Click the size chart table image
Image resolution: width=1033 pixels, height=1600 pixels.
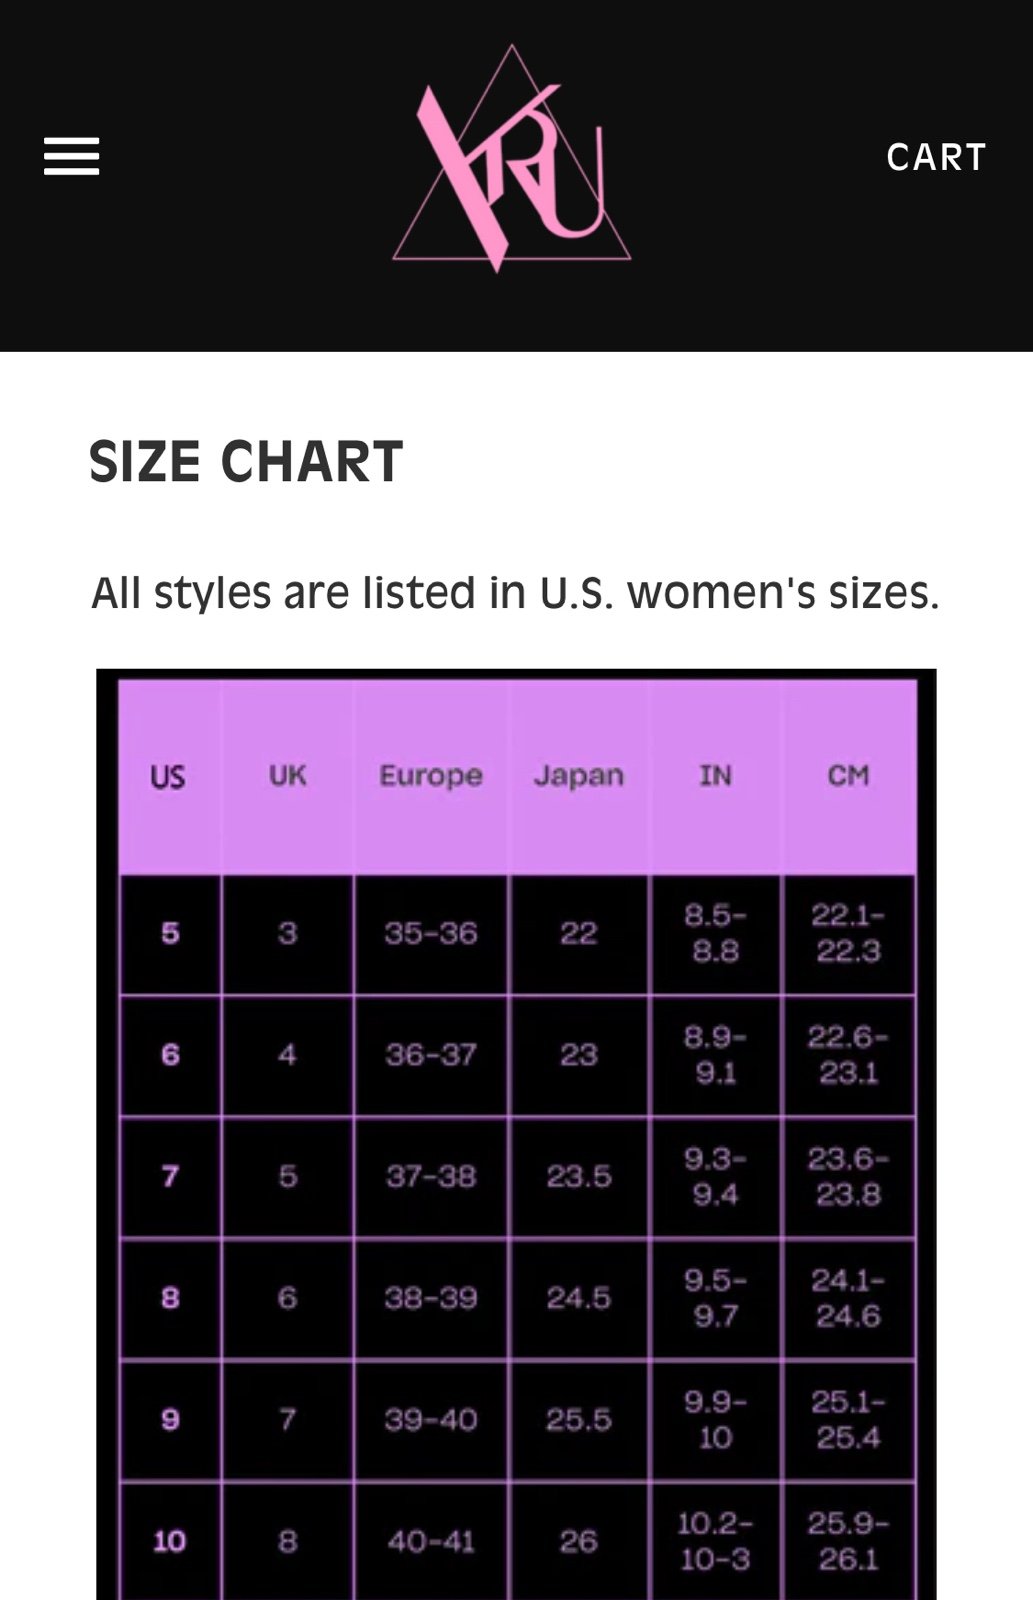click(x=516, y=1134)
